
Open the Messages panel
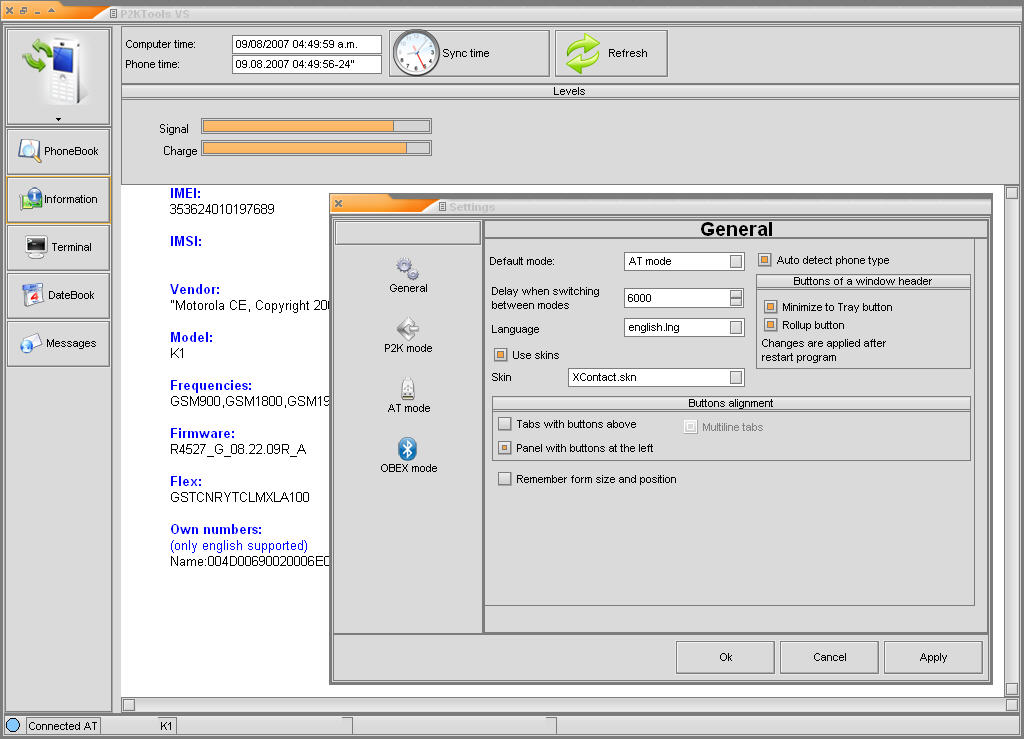click(58, 343)
